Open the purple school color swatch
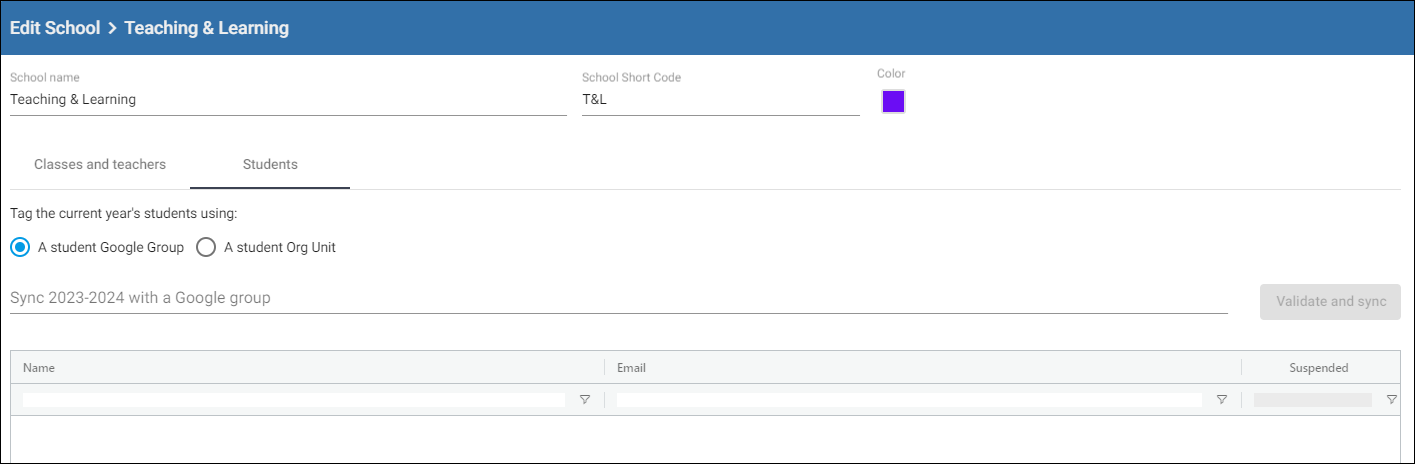Screen dimensions: 1415x464 (893, 101)
